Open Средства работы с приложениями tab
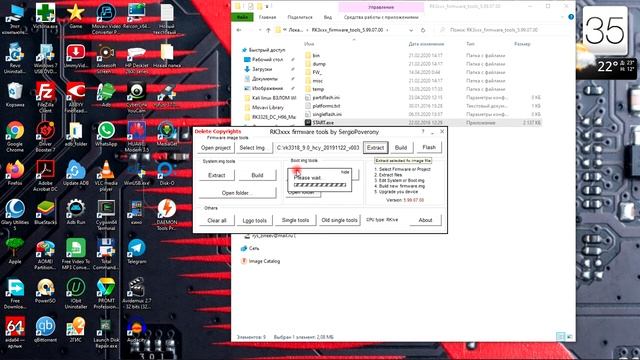 click(x=381, y=17)
